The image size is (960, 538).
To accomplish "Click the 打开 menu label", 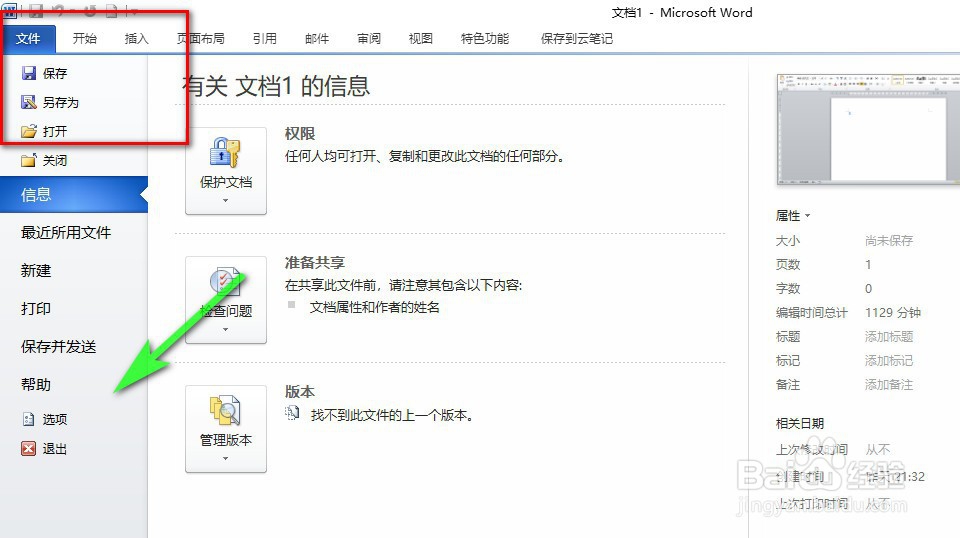I will pos(55,131).
